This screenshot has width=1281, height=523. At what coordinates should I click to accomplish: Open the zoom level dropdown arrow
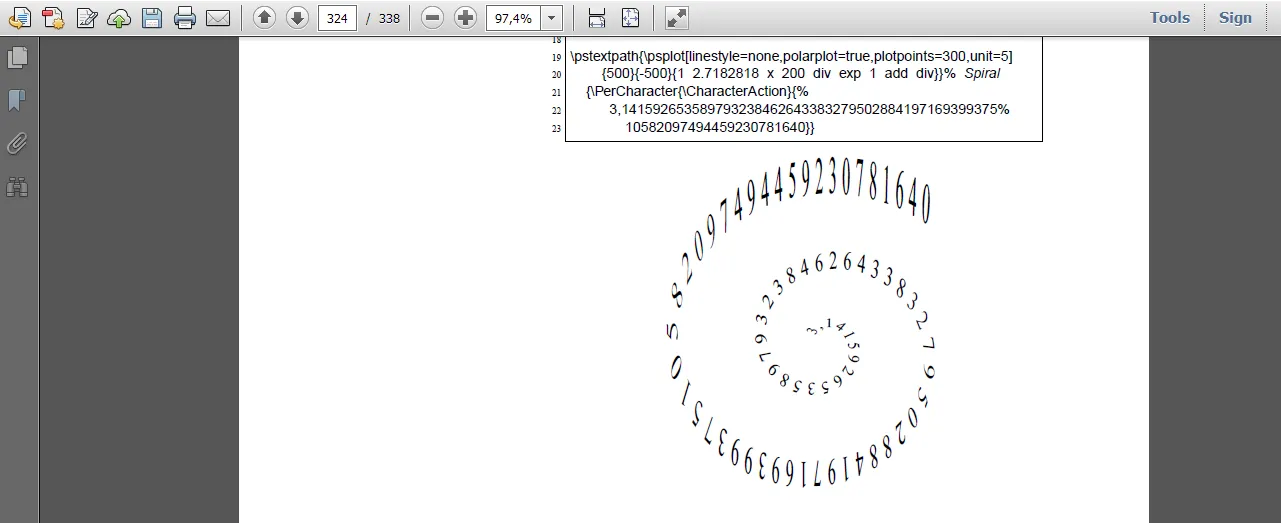coord(551,18)
